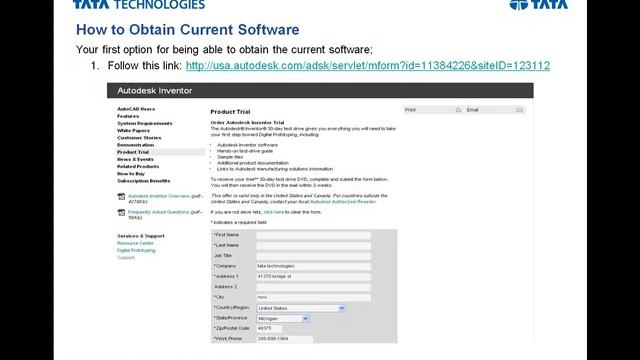640x360 pixels.
Task: Open Subscription Benefits sidebar item
Action: tap(143, 181)
